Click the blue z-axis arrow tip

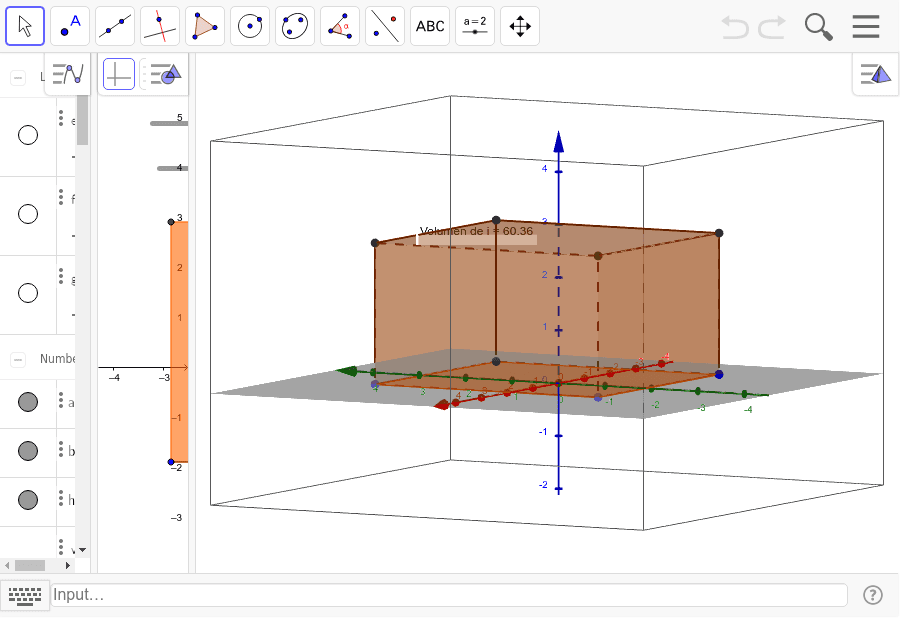(x=558, y=142)
